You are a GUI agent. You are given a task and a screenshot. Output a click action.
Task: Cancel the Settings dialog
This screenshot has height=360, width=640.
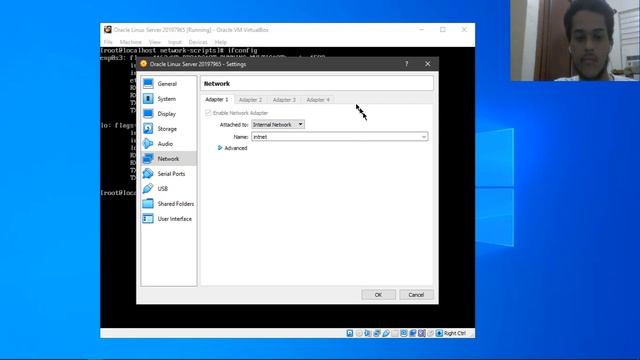click(416, 295)
